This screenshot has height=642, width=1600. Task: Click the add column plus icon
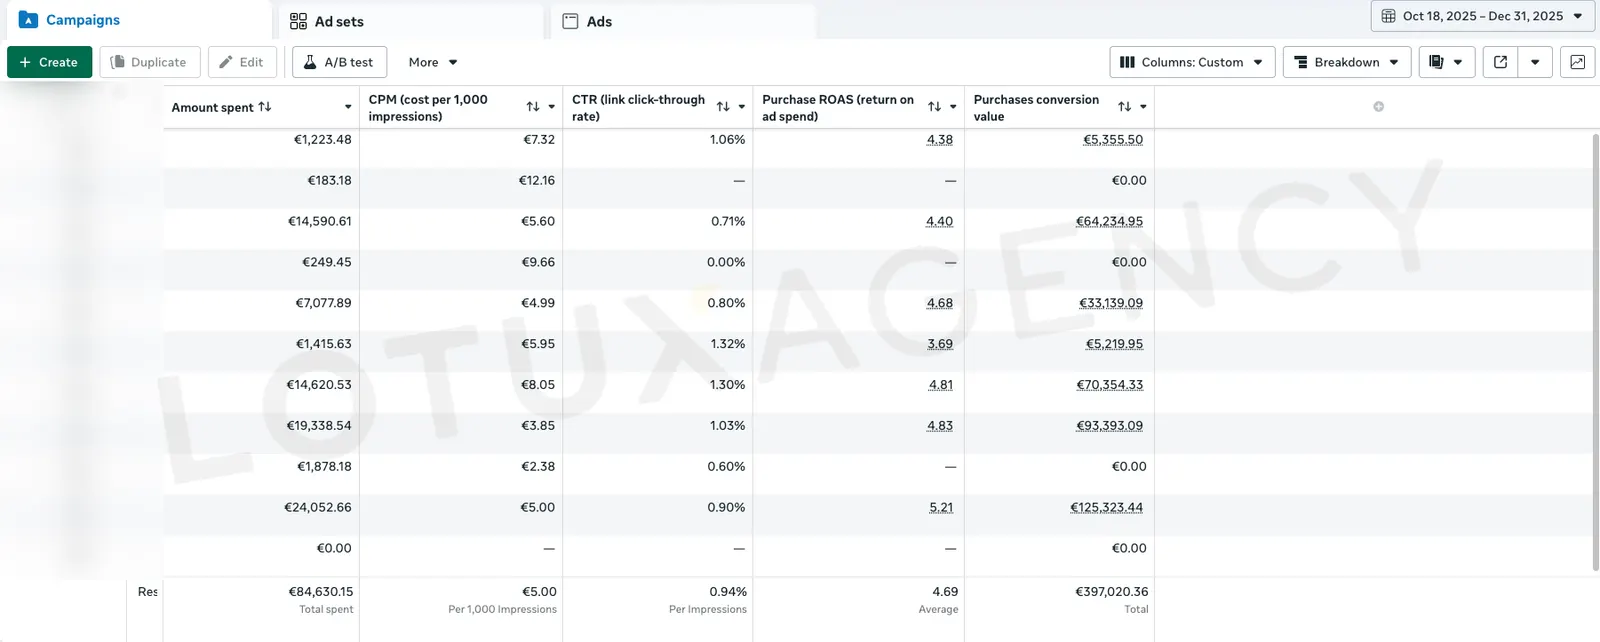[x=1379, y=107]
